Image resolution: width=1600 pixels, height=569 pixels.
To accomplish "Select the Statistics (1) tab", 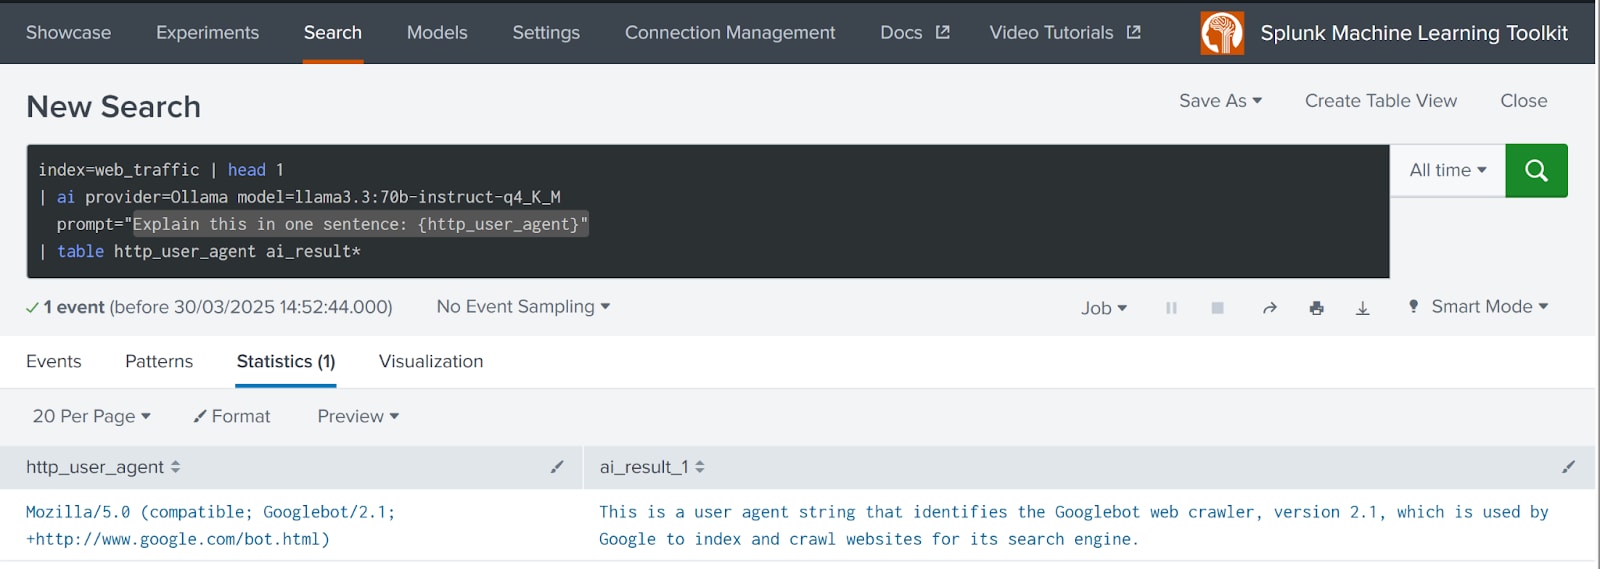I will pos(286,361).
